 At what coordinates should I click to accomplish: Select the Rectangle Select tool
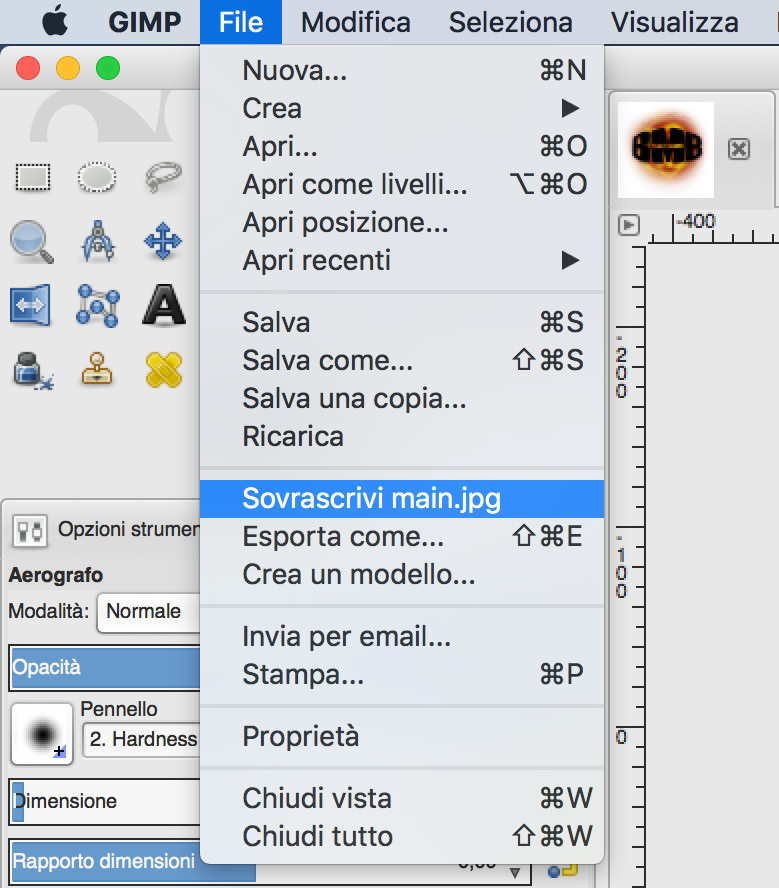(33, 178)
